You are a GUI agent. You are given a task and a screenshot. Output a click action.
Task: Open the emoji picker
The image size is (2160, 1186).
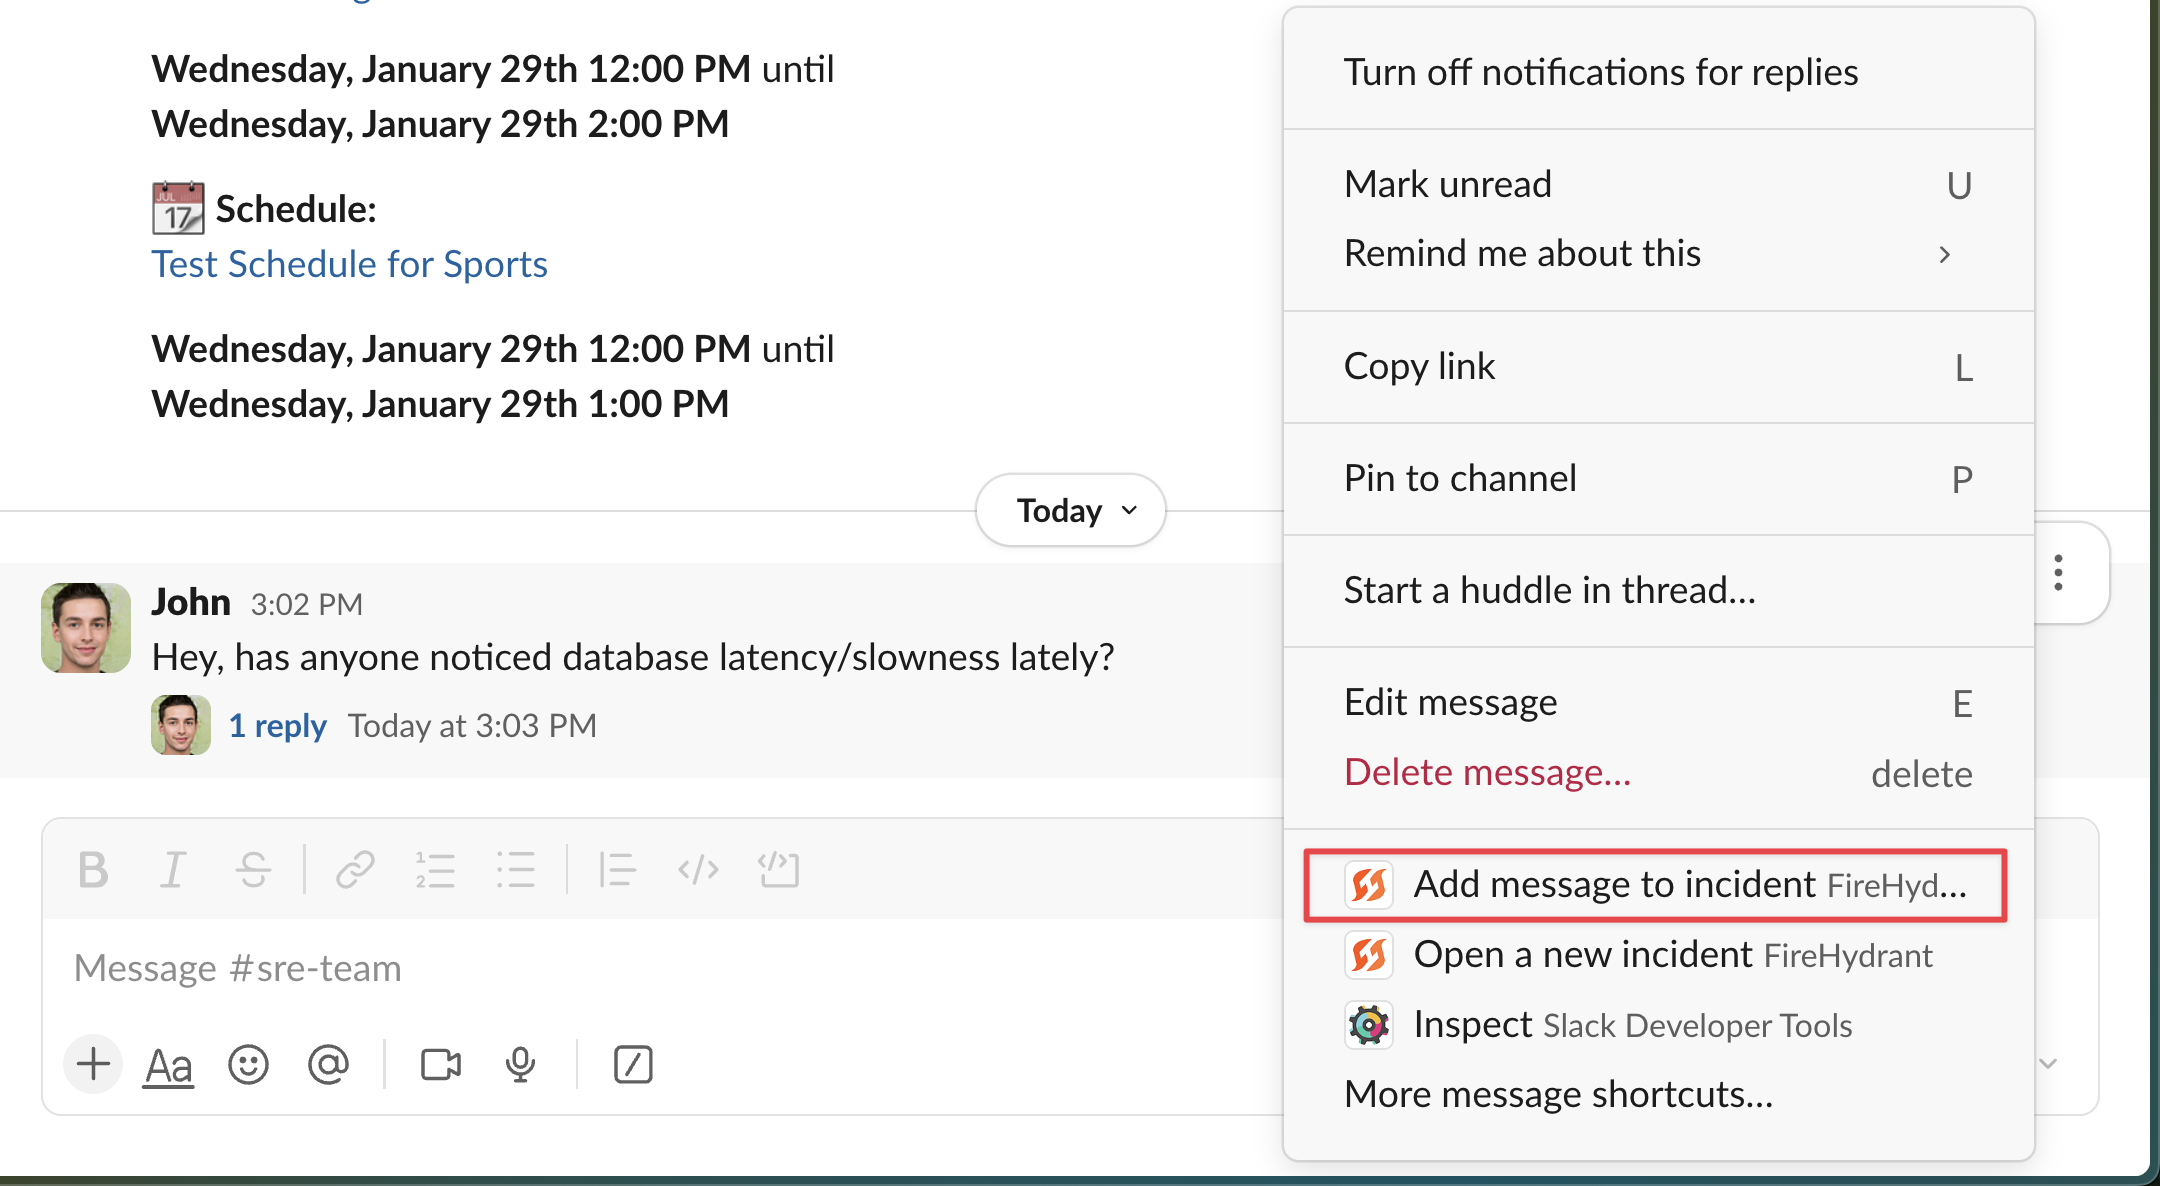248,1064
